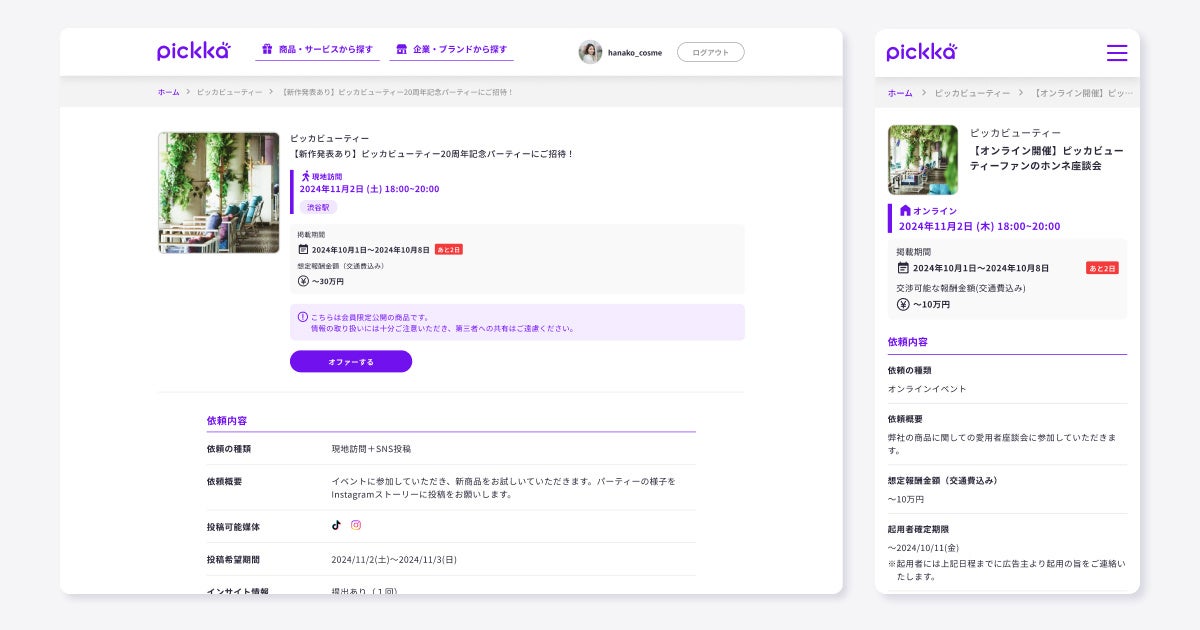1200x630 pixels.
Task: Click the calendar icon in the mobile listing period
Action: [903, 268]
